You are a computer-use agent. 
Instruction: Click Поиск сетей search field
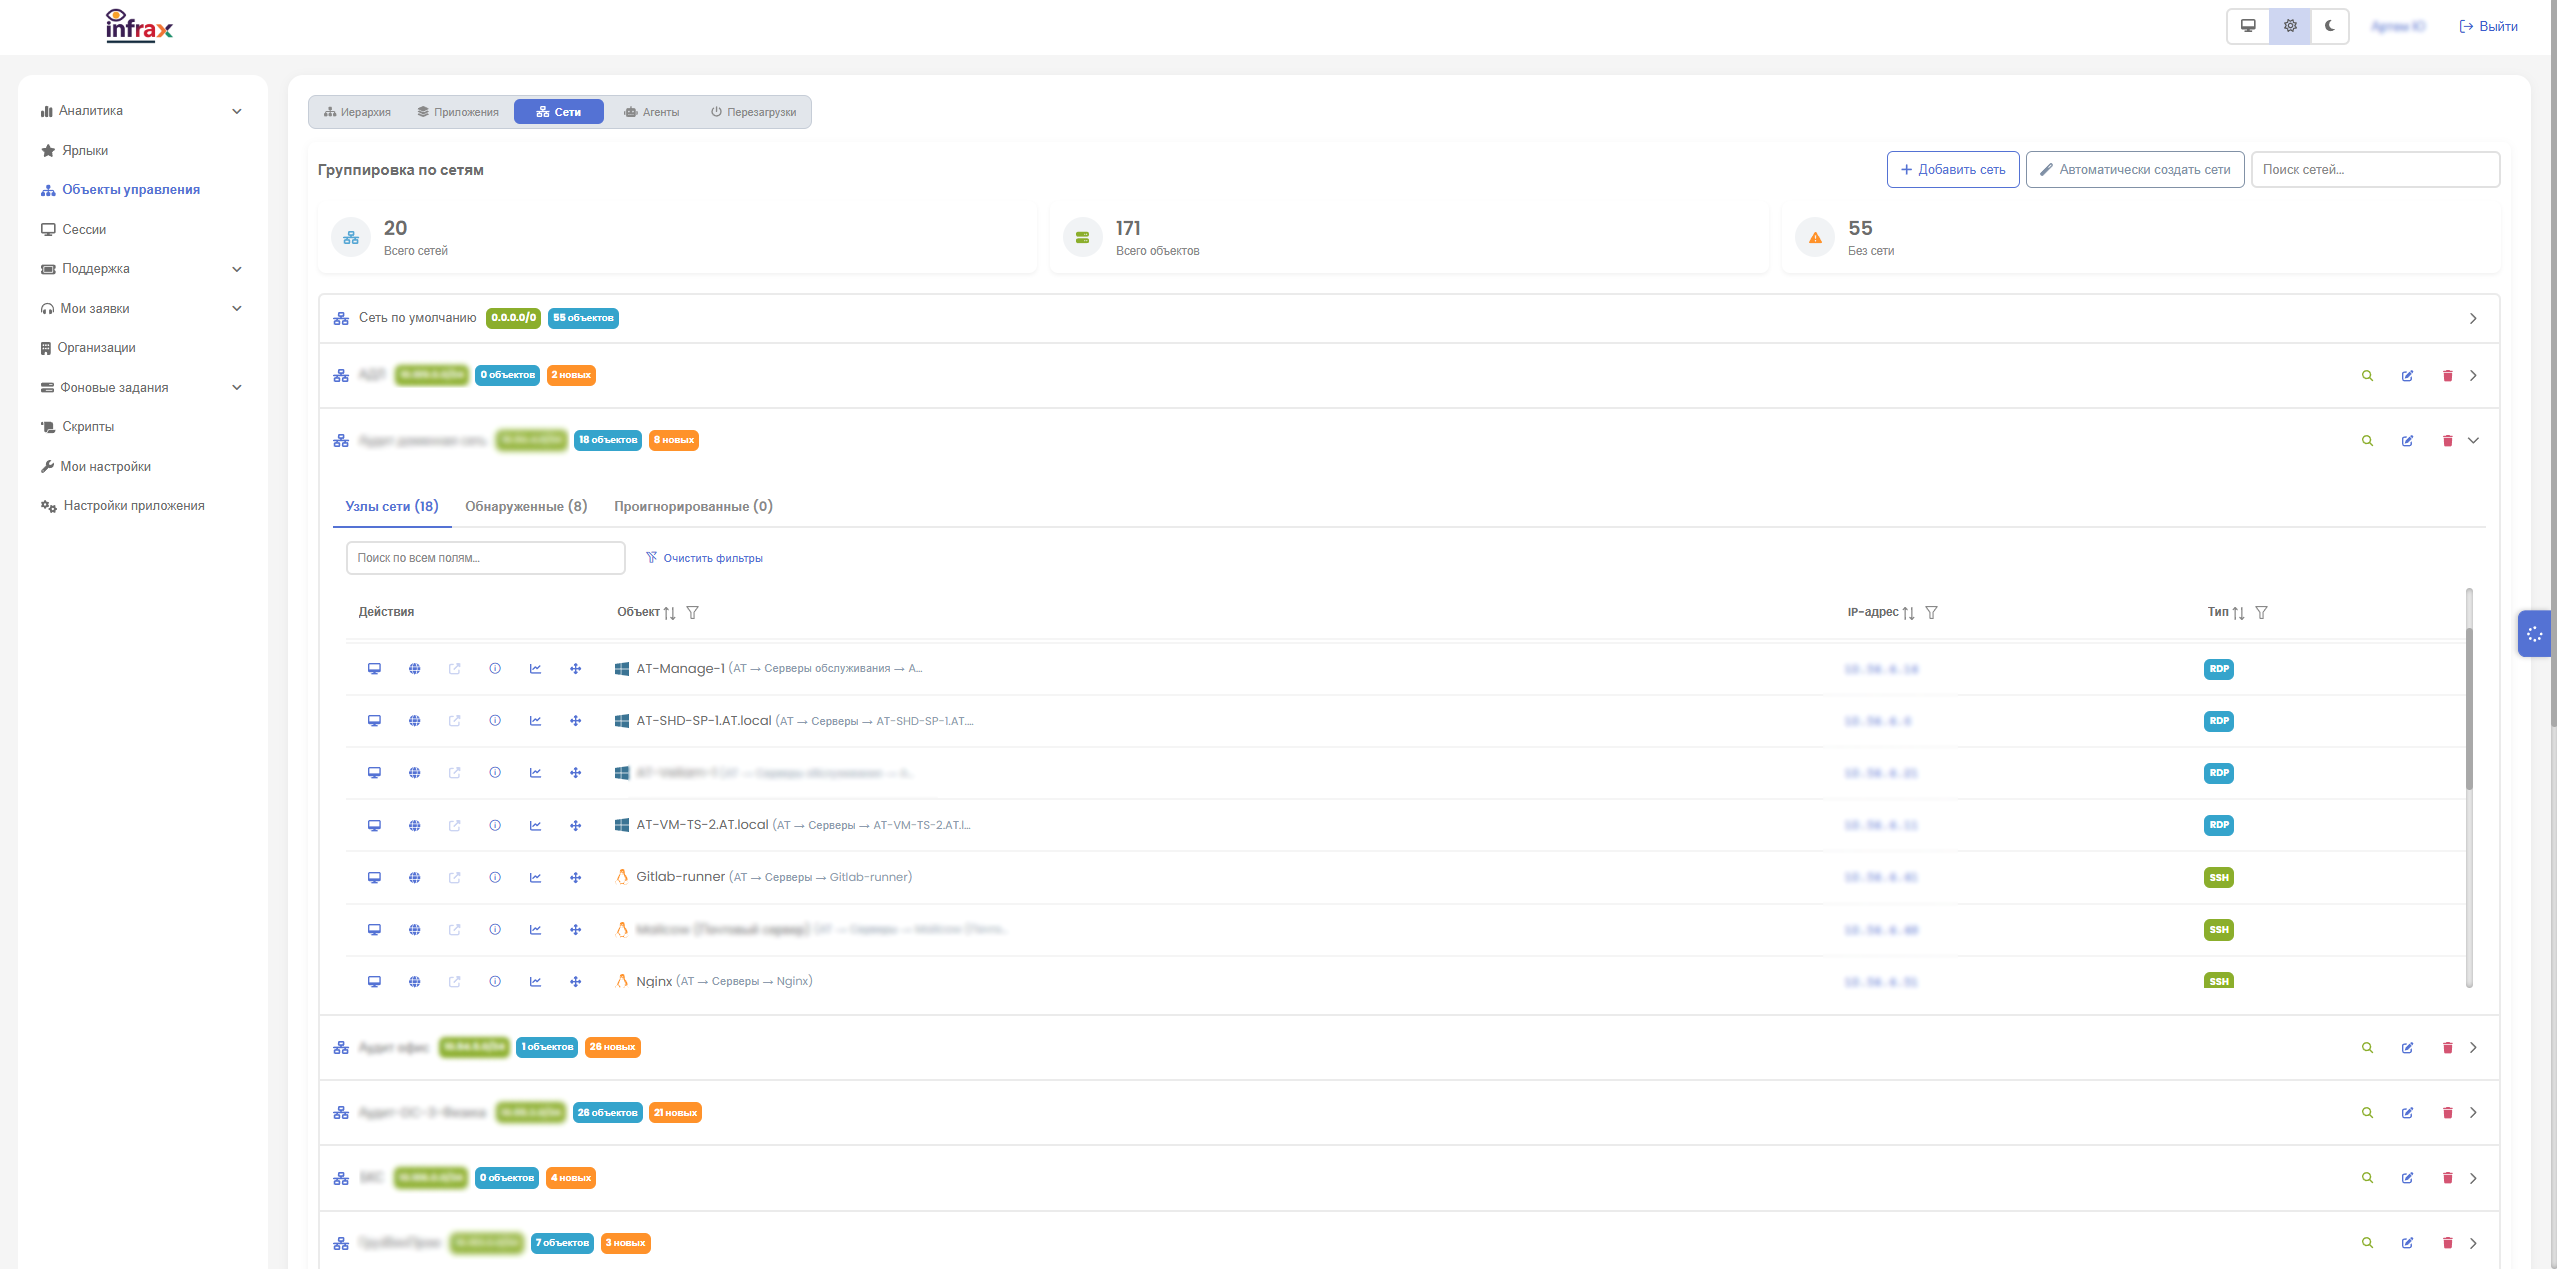point(2375,170)
